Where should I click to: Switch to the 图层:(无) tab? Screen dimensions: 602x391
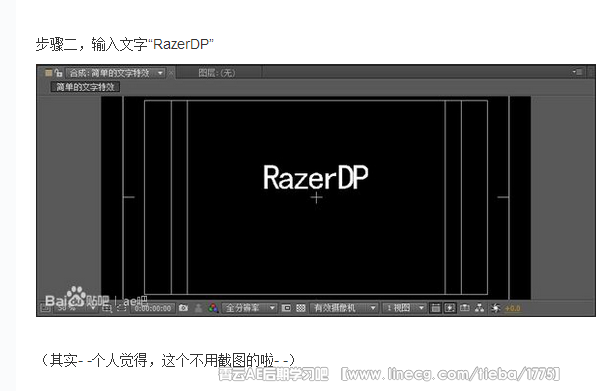point(217,73)
